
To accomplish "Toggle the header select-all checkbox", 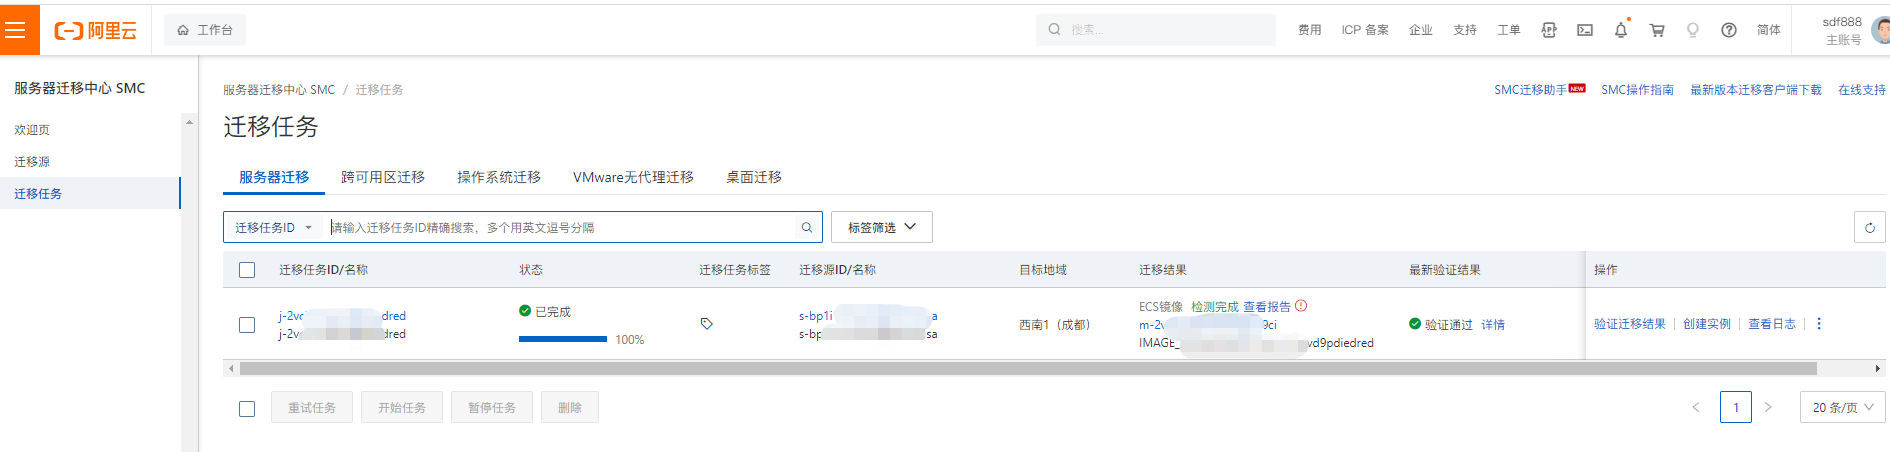I will click(x=247, y=270).
